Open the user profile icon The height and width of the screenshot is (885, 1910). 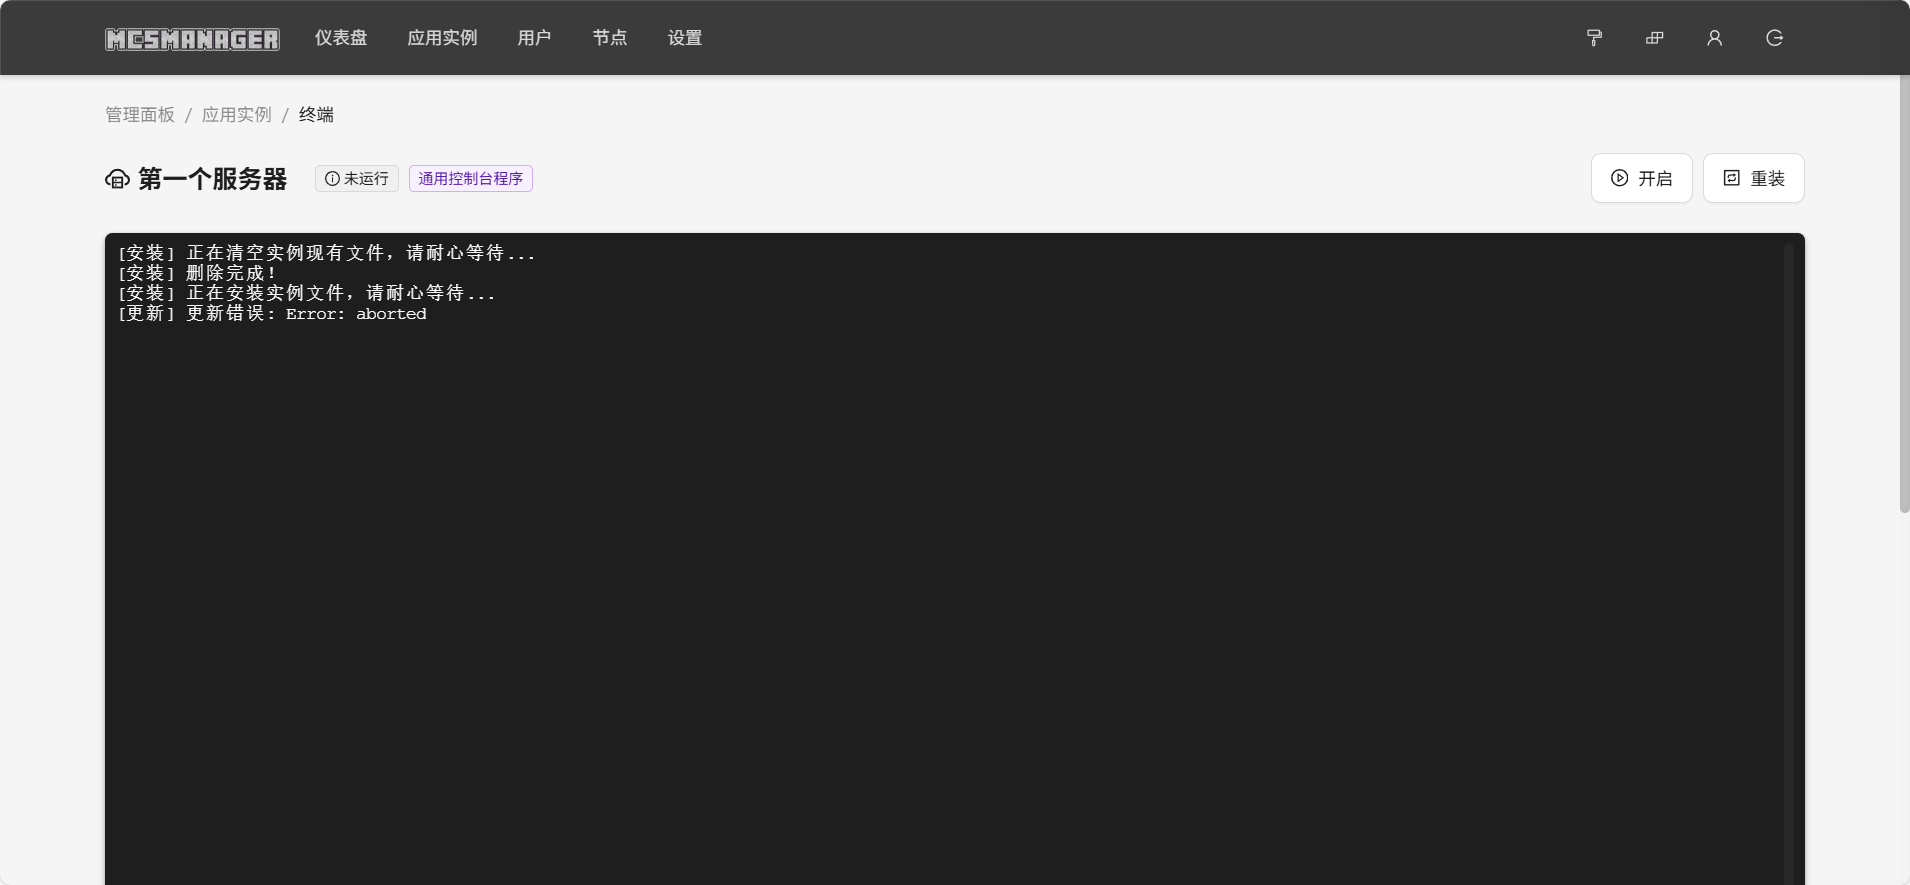tap(1714, 38)
